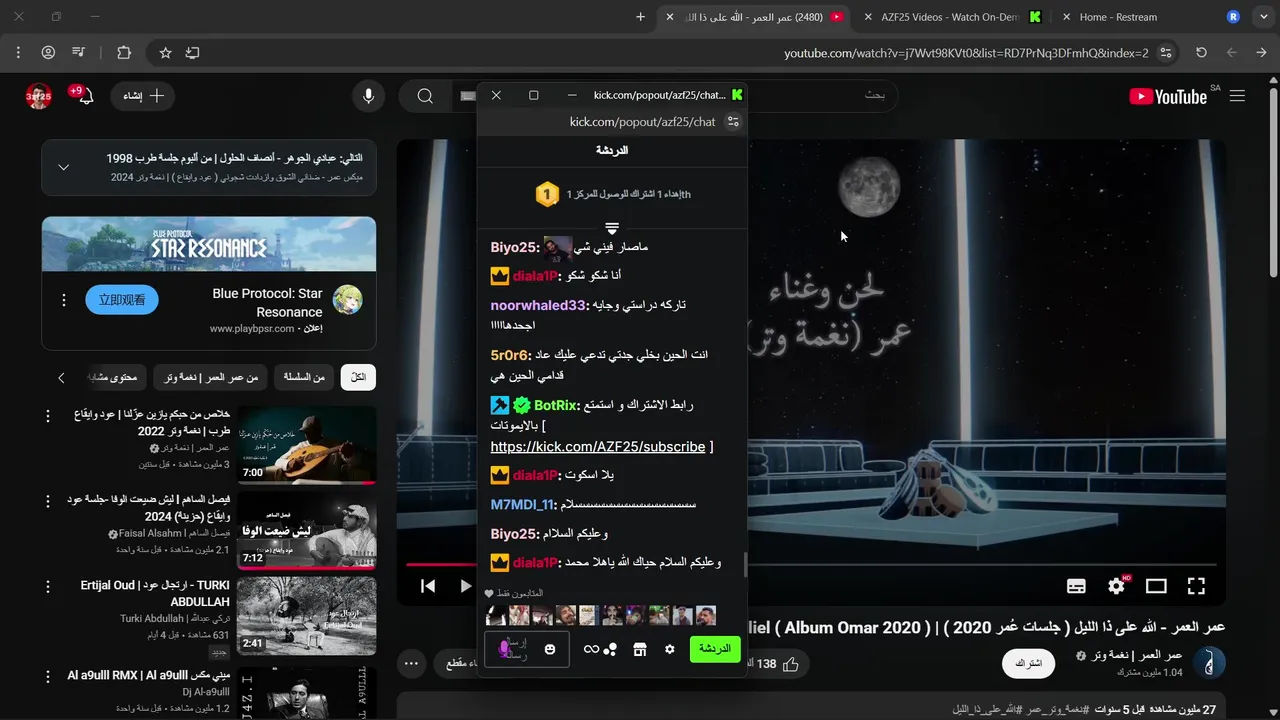Select the 'من السلسلة' filter chip
This screenshot has width=1280, height=720.
tap(304, 377)
